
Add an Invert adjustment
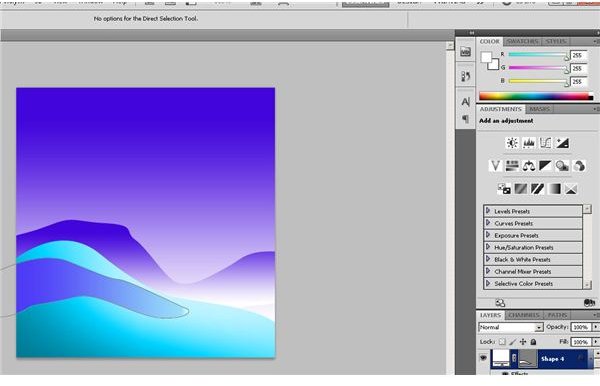(504, 189)
